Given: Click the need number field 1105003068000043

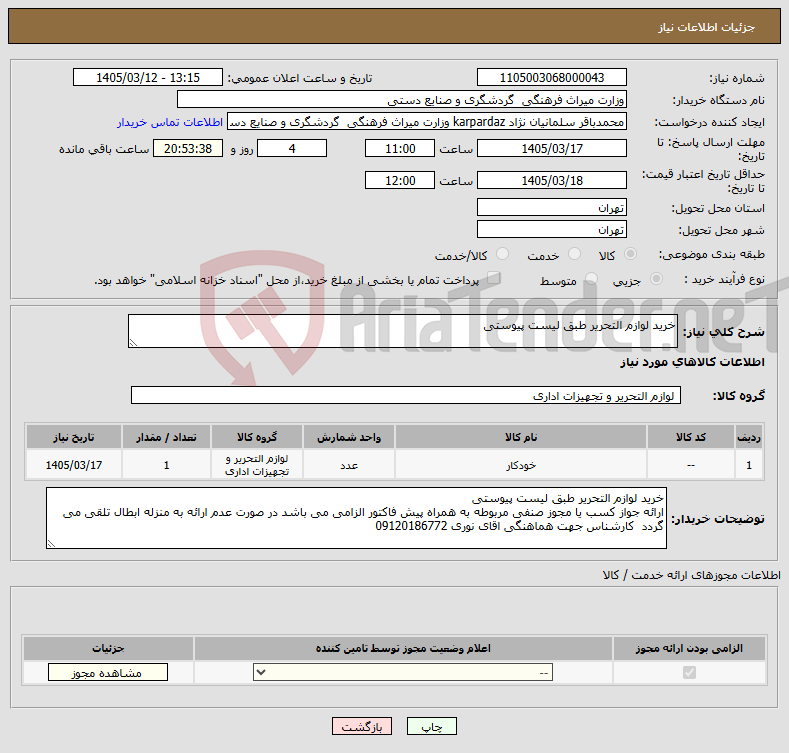Looking at the screenshot, I should pos(551,78).
